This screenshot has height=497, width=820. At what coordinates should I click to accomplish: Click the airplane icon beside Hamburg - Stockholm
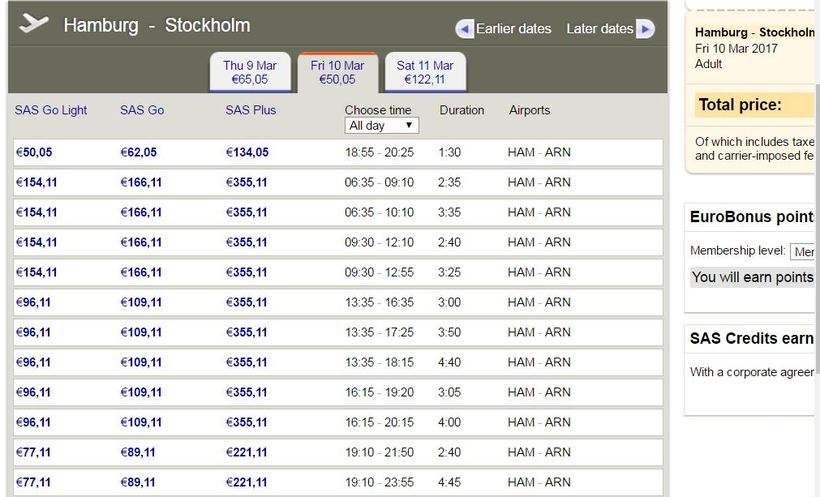[34, 24]
